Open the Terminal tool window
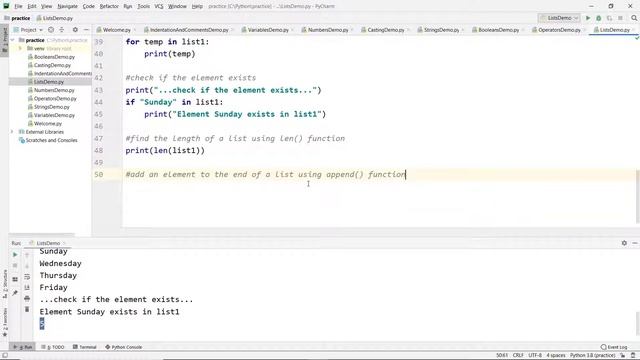This screenshot has height=360, width=640. pyautogui.click(x=84, y=347)
